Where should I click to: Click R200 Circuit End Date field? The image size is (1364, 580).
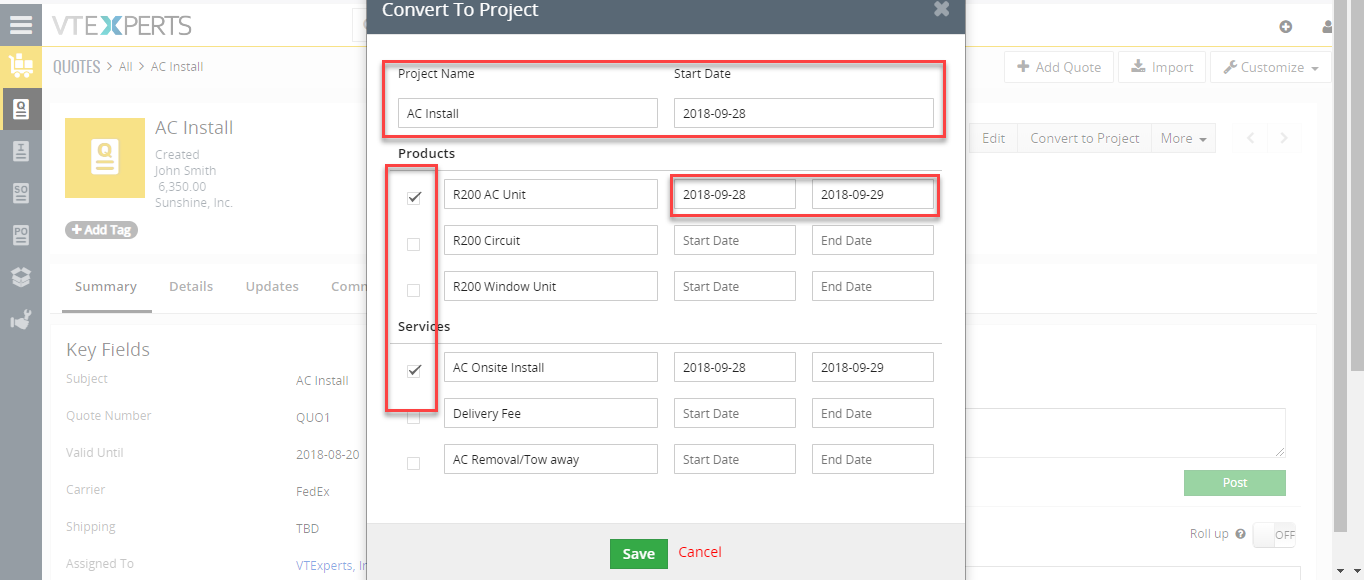[873, 240]
